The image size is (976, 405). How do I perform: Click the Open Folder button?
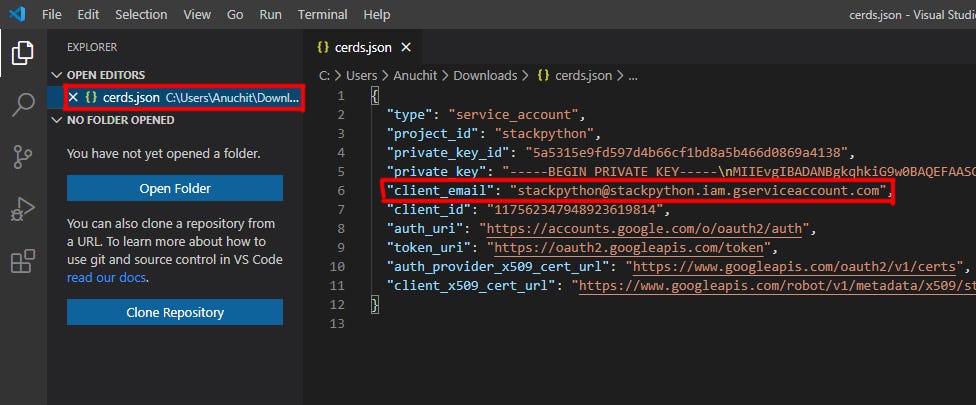pos(175,189)
